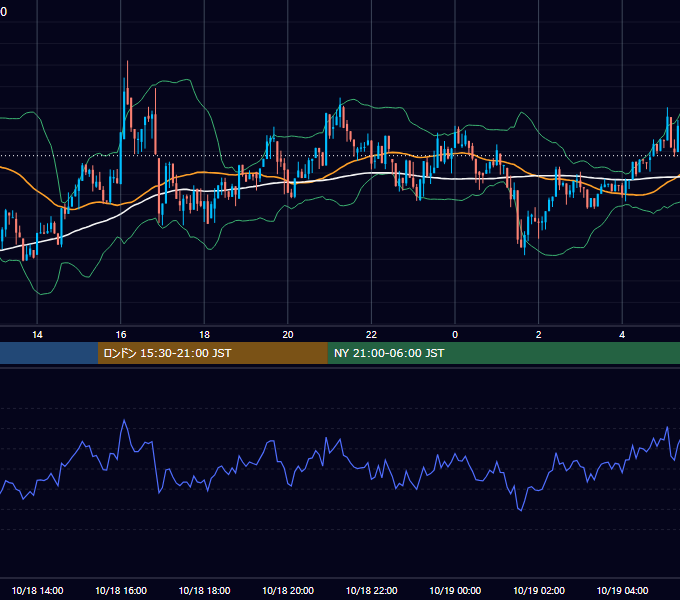The width and height of the screenshot is (680, 600).
Task: Click the 10/18 14:00 date label
Action: (37, 590)
